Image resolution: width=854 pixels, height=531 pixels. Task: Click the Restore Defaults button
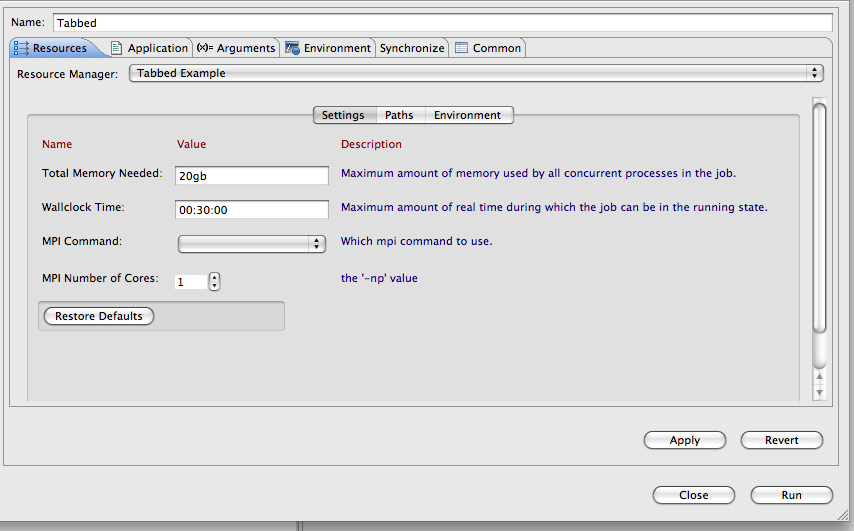tap(99, 316)
